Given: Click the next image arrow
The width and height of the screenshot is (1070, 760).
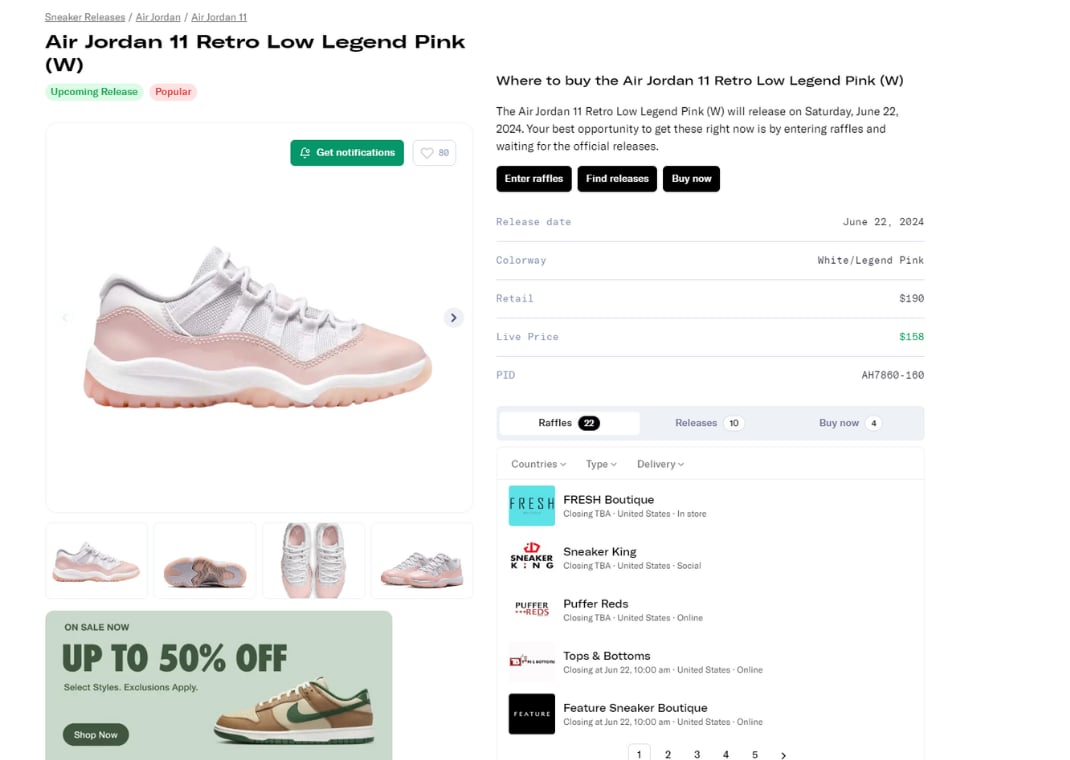Looking at the screenshot, I should tap(453, 318).
